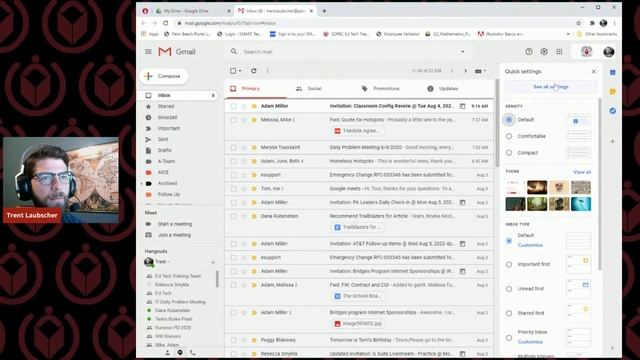This screenshot has width=640, height=360.
Task: Open the Hangouts phone calls tab icon
Action: (x=193, y=353)
